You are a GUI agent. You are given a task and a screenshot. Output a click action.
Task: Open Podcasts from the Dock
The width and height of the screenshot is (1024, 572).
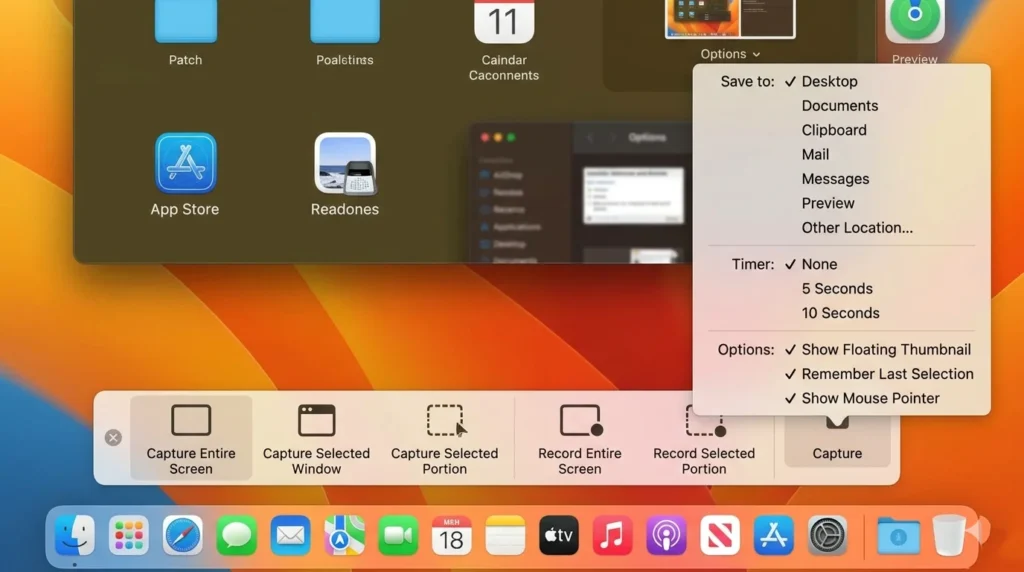coord(666,535)
